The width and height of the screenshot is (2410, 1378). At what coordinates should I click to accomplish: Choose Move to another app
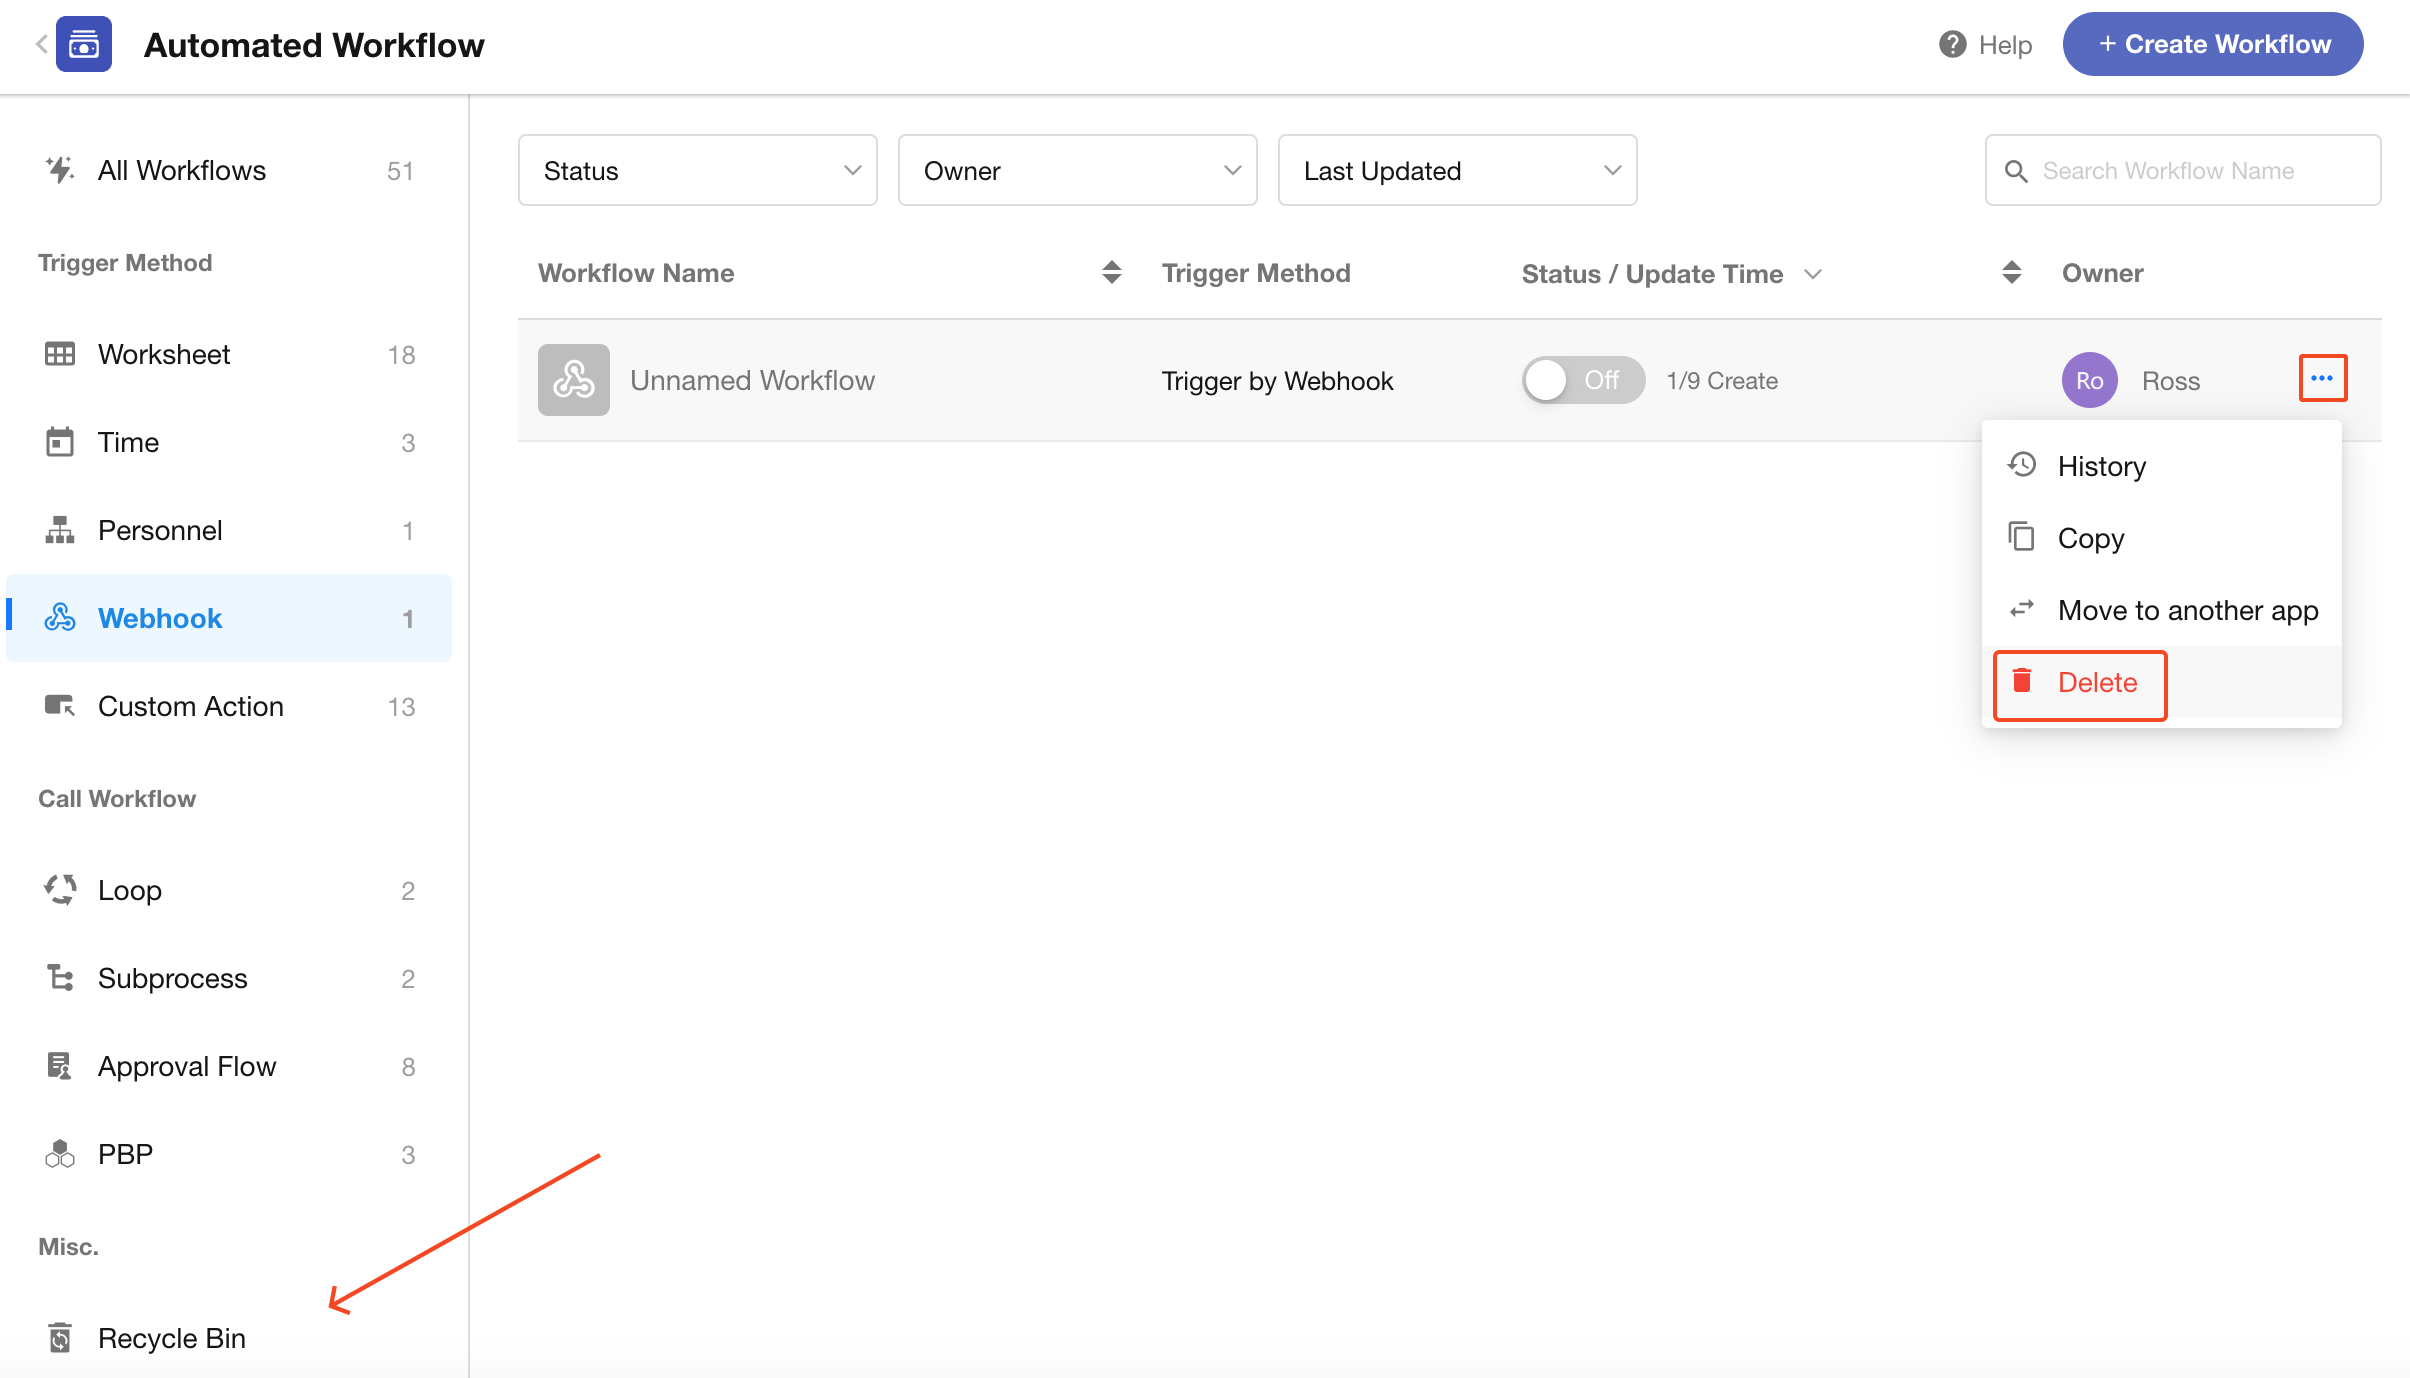click(x=2187, y=610)
